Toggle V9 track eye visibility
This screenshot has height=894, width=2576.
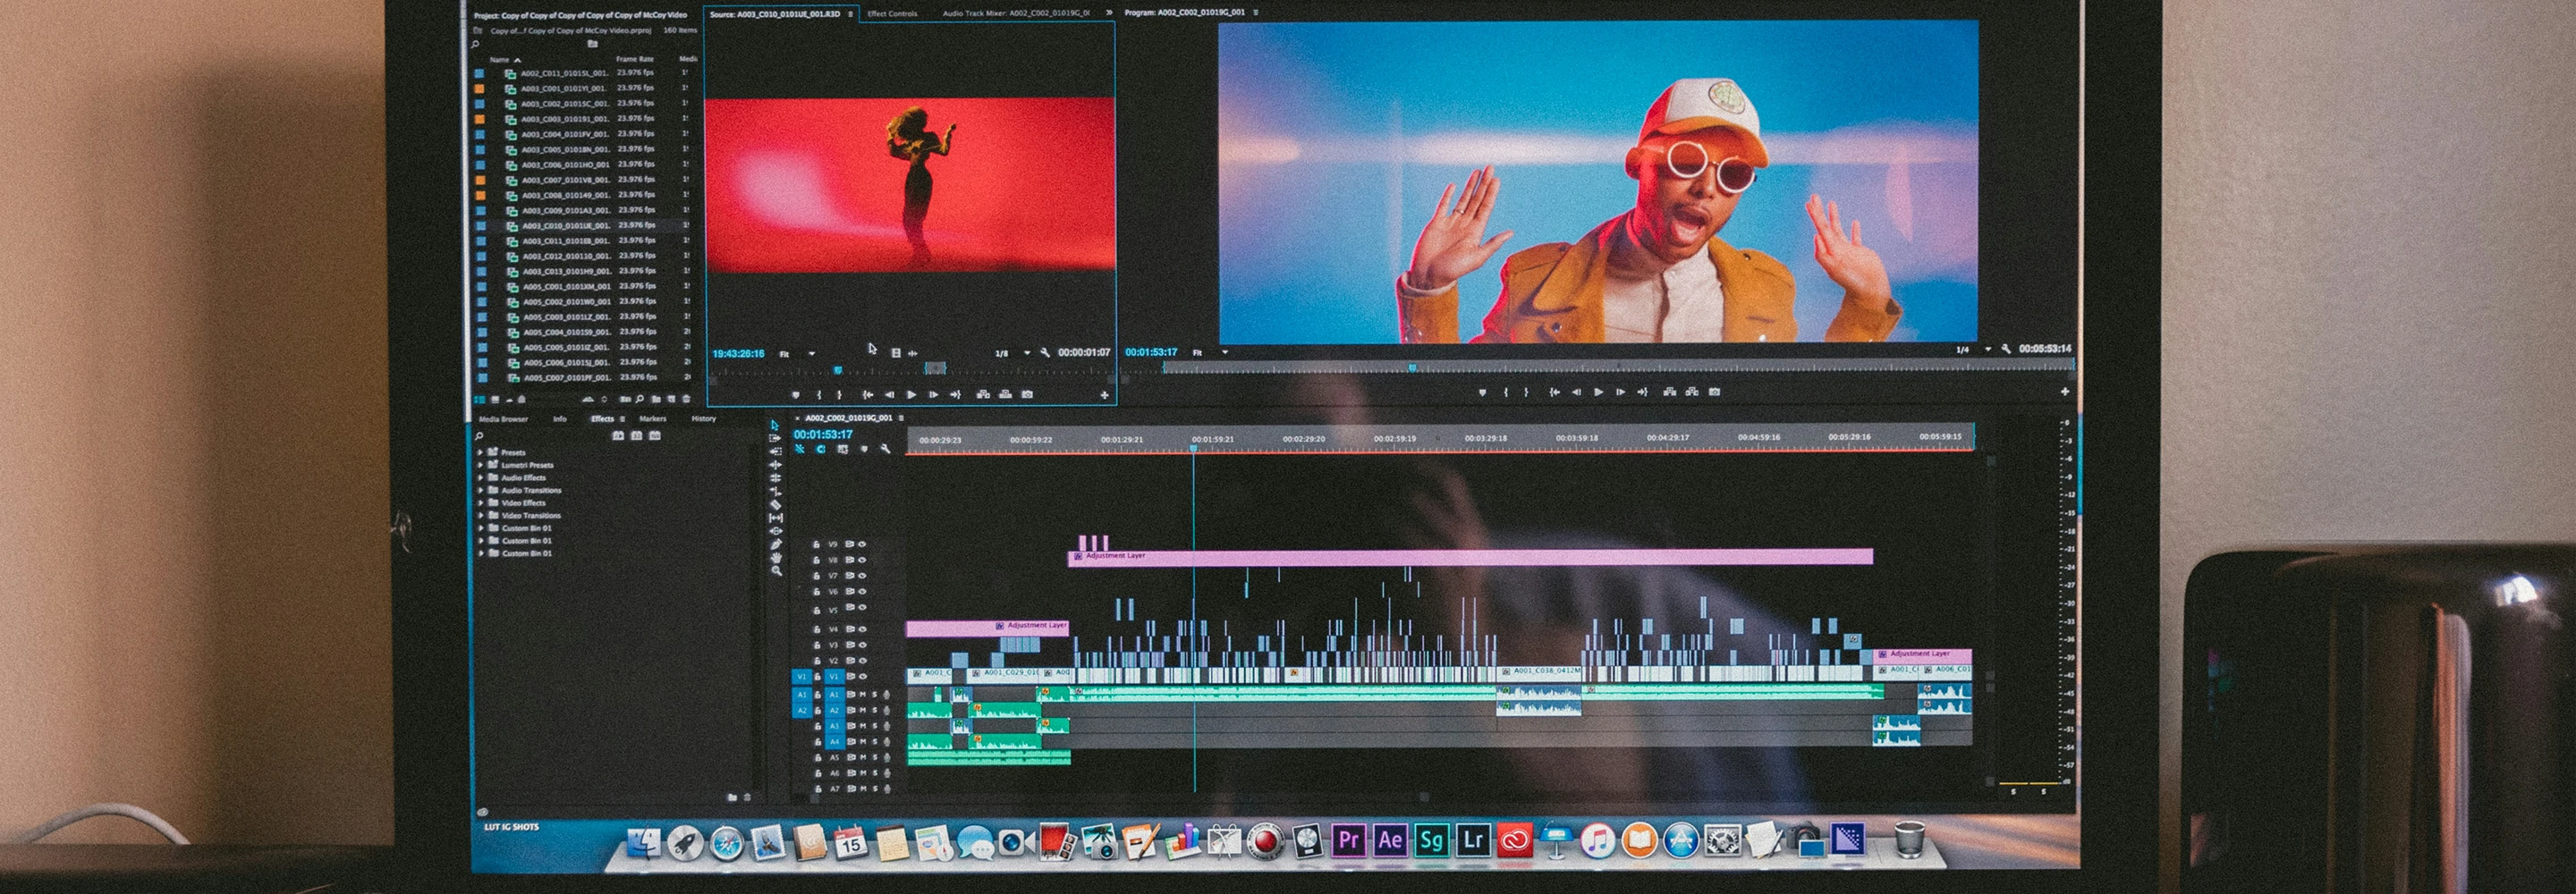862,545
